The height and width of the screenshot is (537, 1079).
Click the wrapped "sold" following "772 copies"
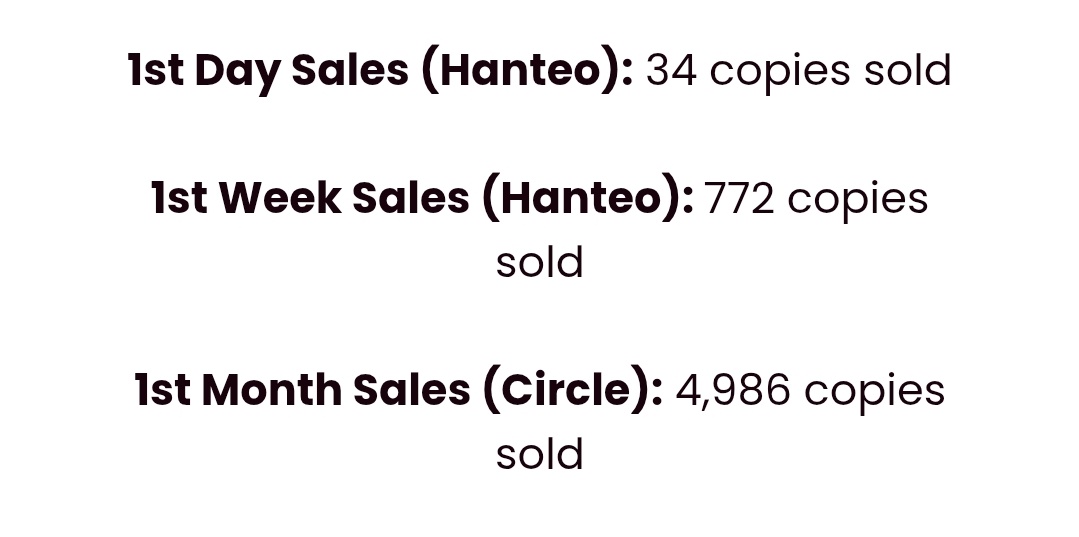tap(540, 262)
